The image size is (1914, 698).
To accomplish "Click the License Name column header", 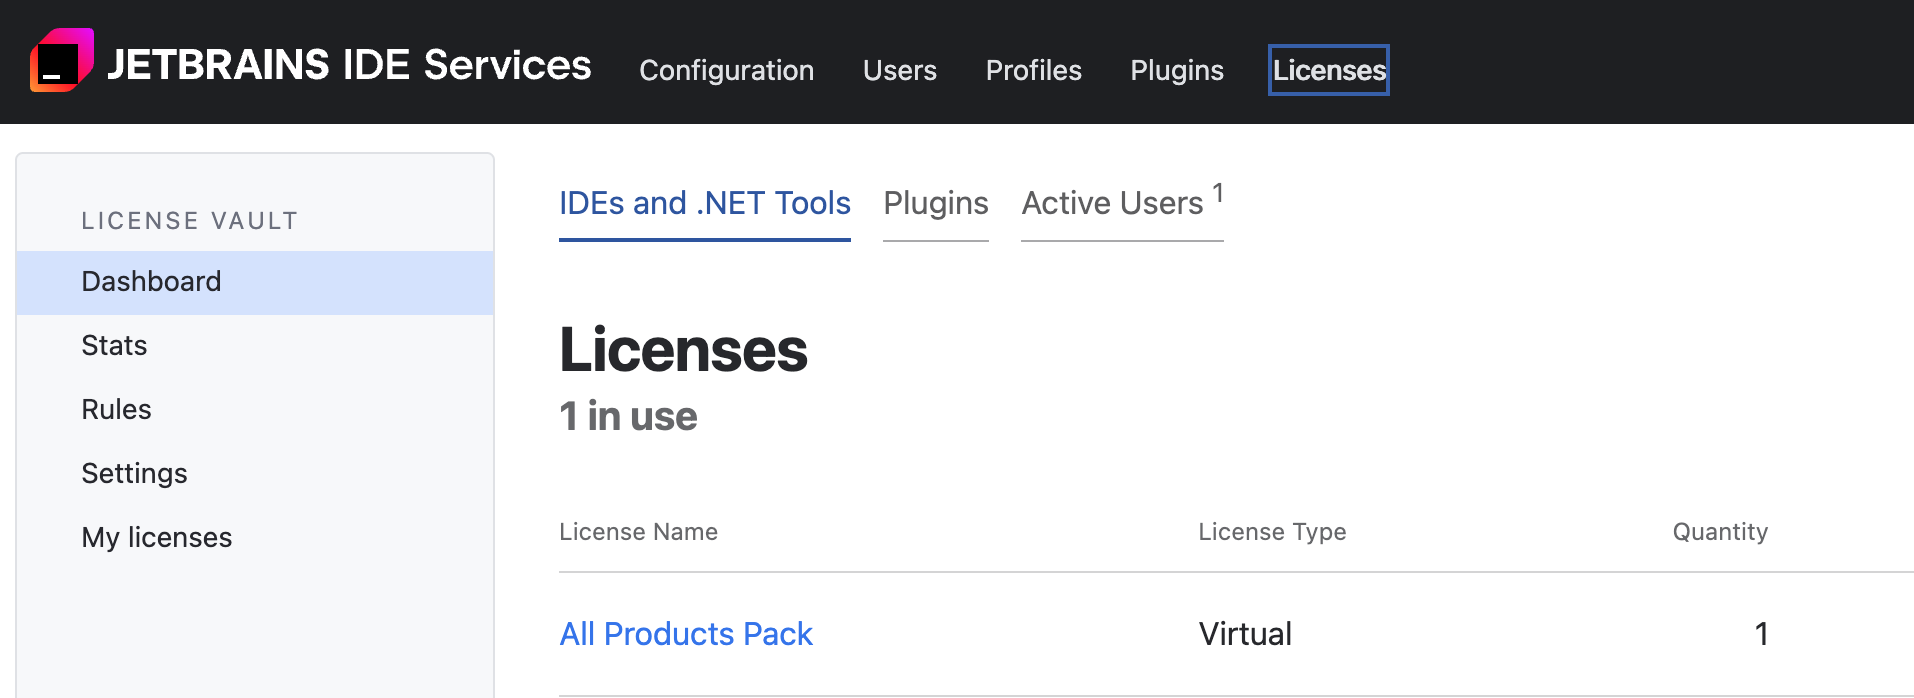I will (x=638, y=532).
